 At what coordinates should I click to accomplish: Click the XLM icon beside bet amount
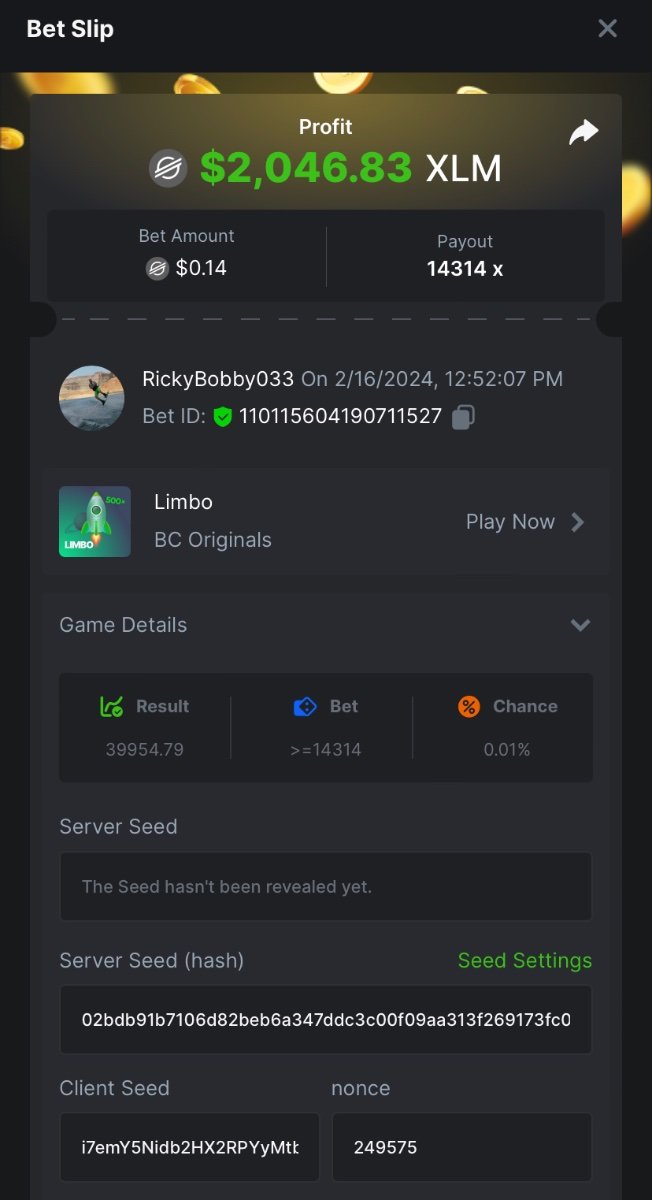click(x=157, y=268)
